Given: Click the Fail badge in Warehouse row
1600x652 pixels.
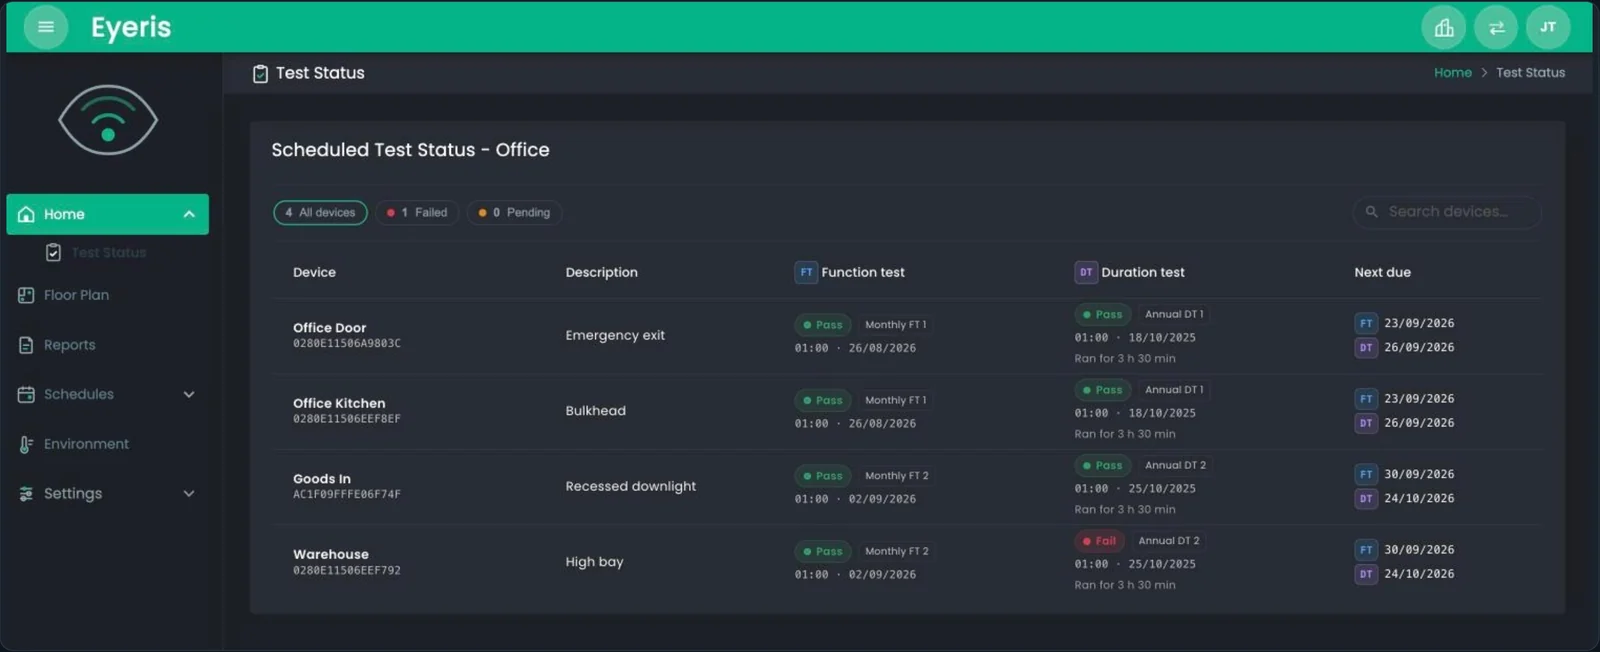Looking at the screenshot, I should click(x=1099, y=541).
